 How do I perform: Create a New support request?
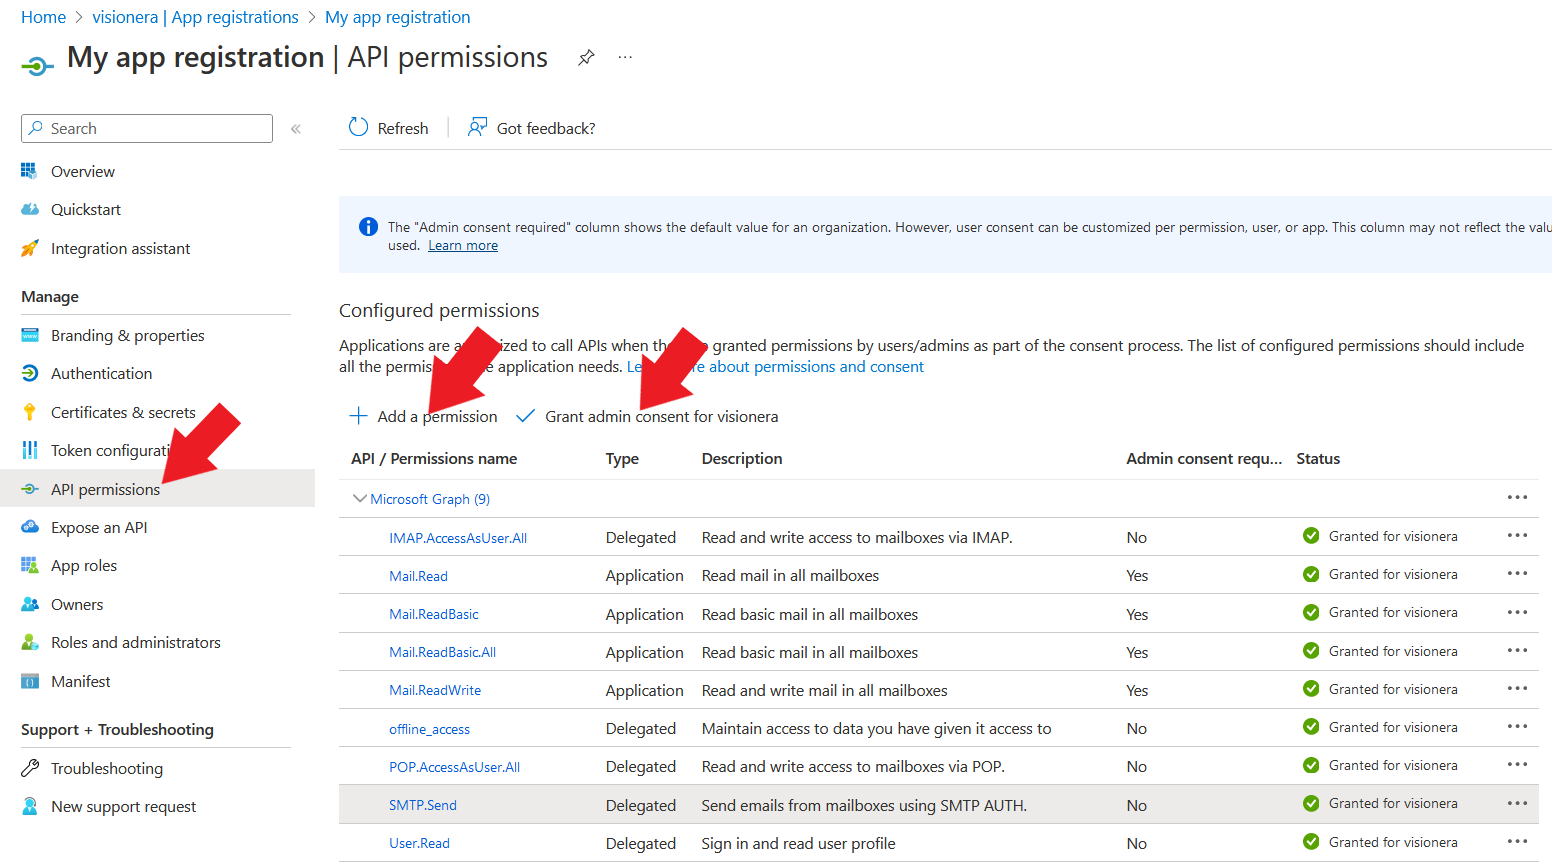pos(122,806)
